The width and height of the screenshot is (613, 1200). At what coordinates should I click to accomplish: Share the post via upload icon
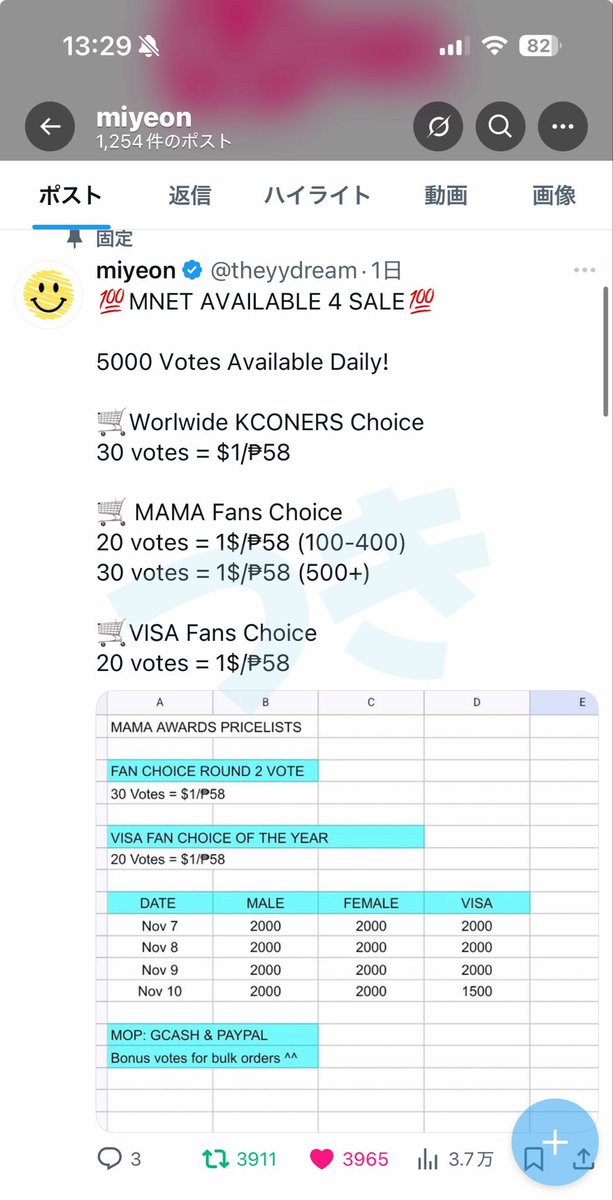pos(583,1160)
